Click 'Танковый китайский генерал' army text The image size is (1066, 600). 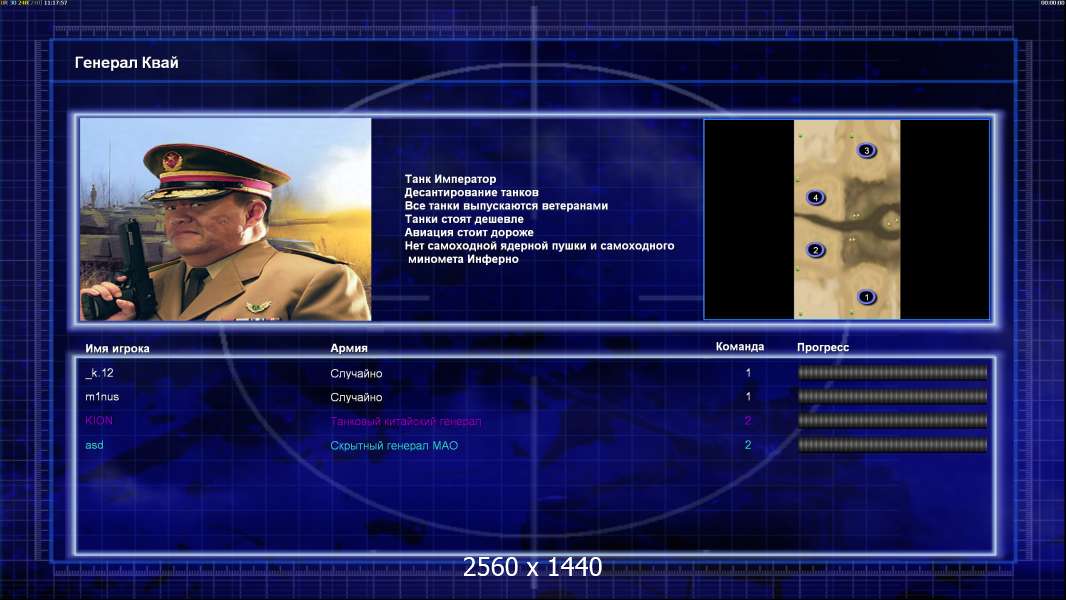click(x=406, y=421)
